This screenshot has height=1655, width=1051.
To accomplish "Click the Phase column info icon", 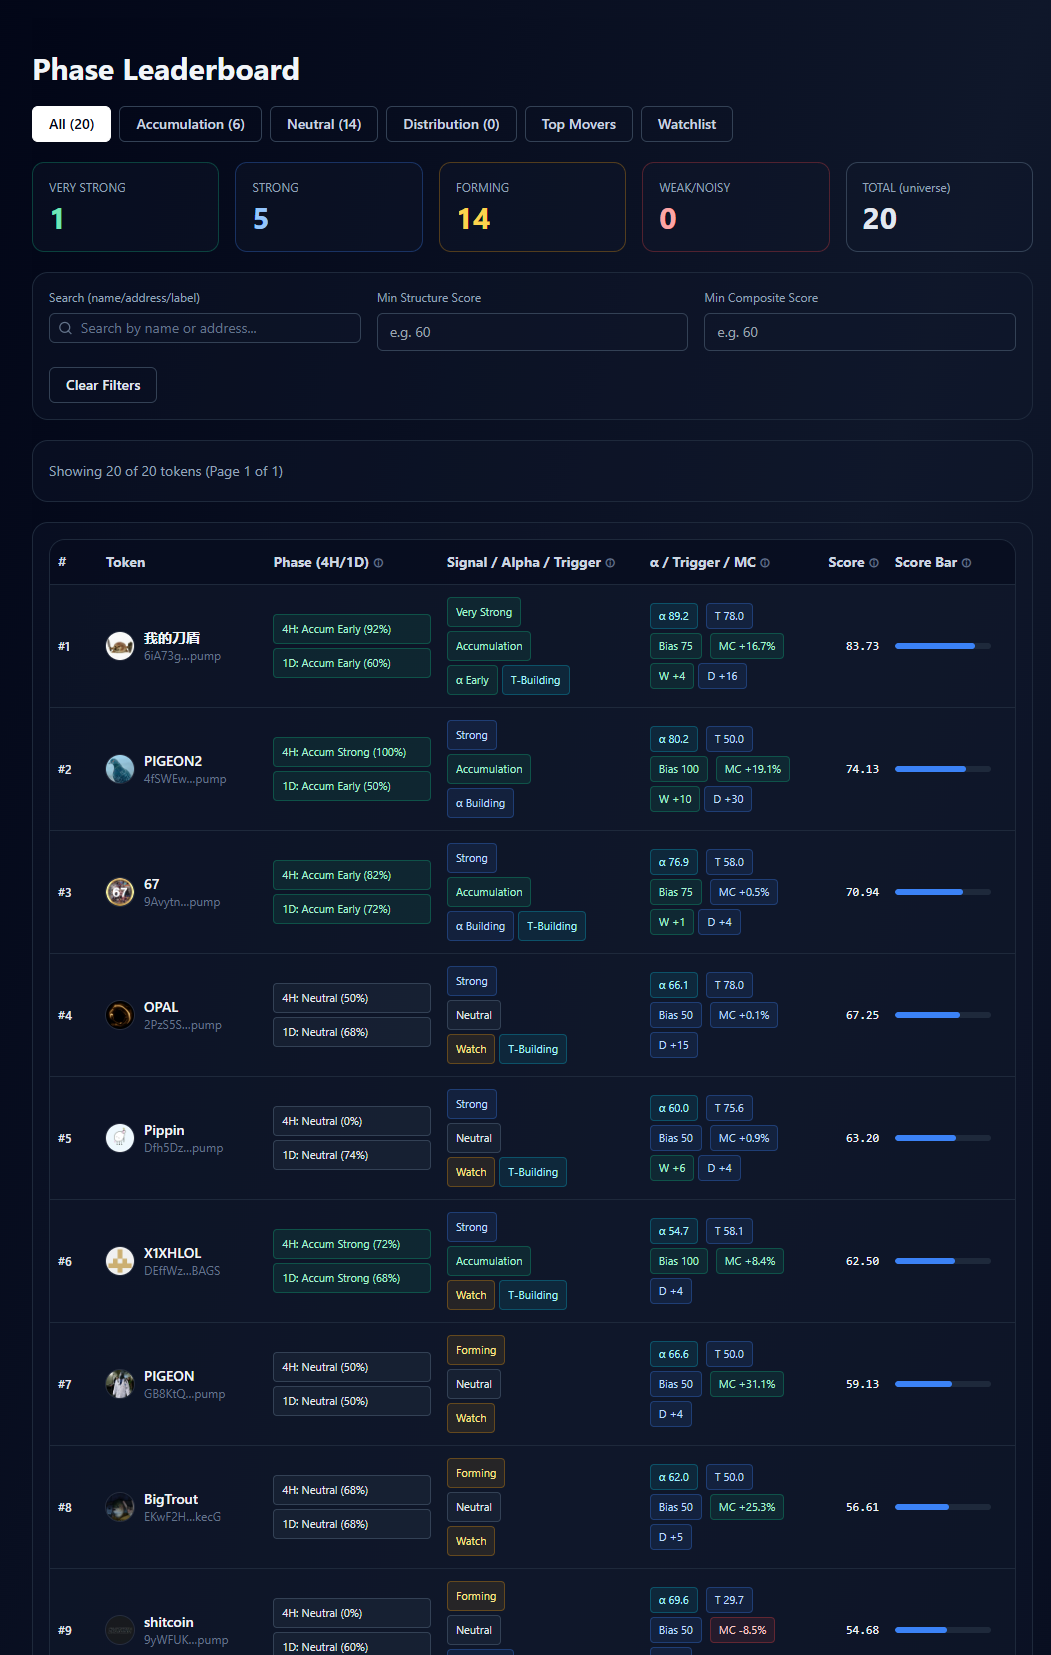I will [x=378, y=563].
